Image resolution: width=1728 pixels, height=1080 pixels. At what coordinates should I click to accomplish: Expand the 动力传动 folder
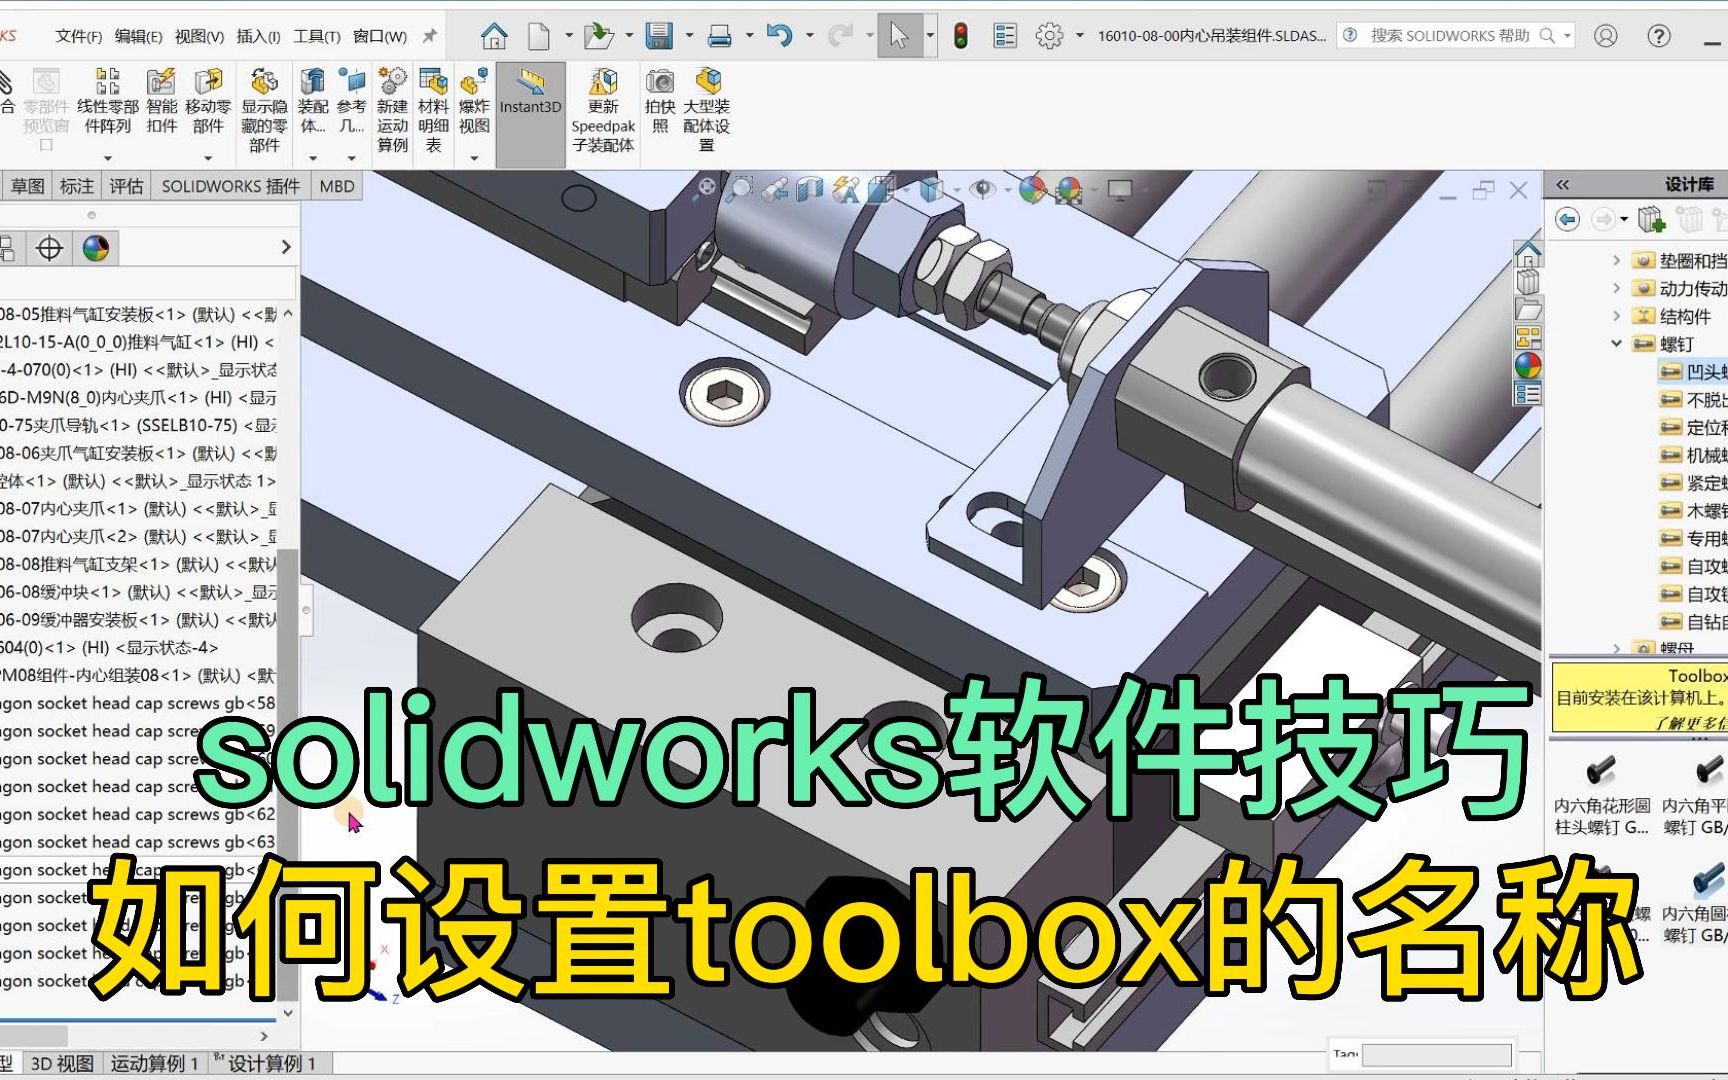pyautogui.click(x=1616, y=288)
